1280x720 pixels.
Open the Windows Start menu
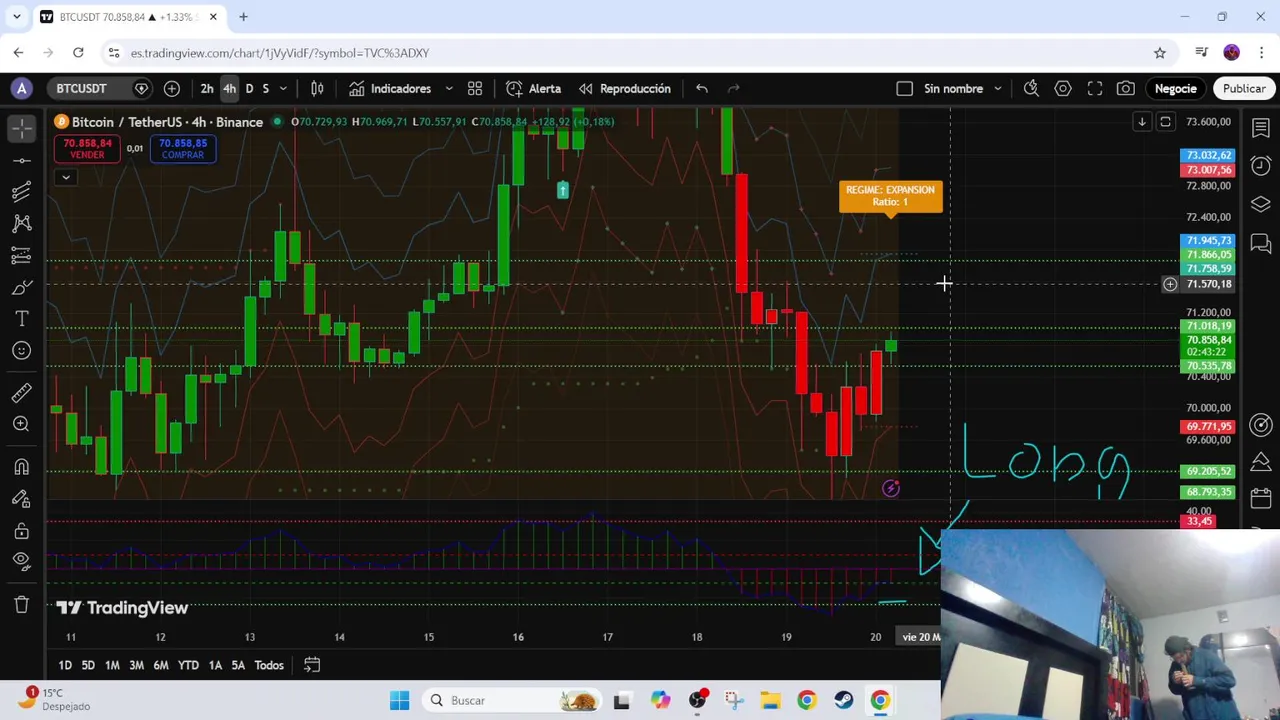click(399, 701)
